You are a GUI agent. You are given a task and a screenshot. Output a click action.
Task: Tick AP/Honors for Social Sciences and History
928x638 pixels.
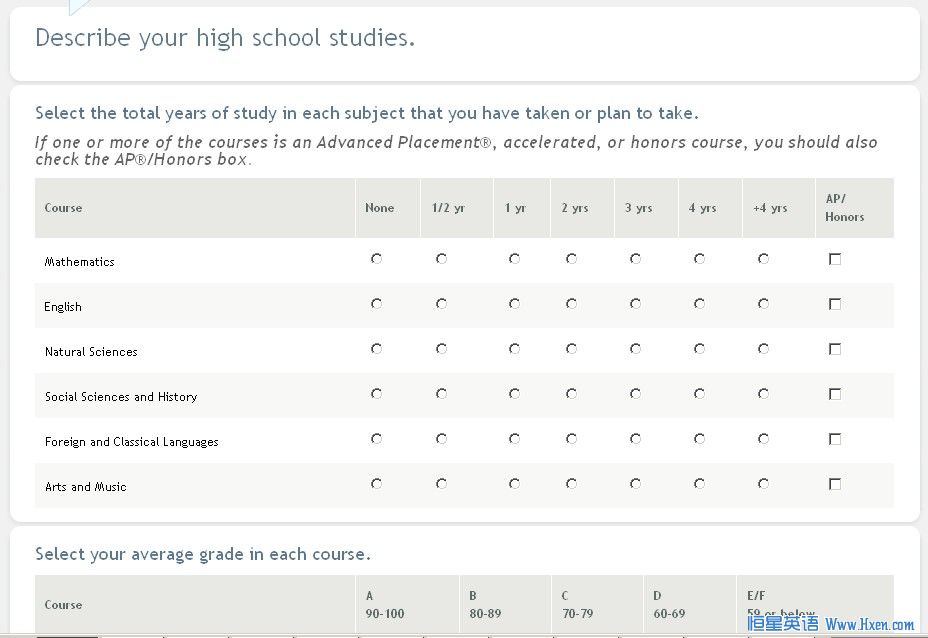click(x=835, y=394)
